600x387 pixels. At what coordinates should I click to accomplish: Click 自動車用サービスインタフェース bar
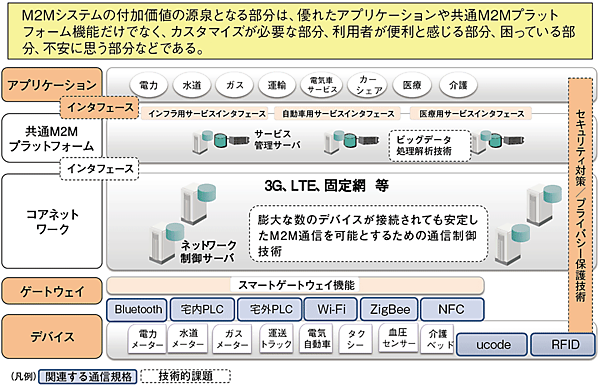(338, 114)
